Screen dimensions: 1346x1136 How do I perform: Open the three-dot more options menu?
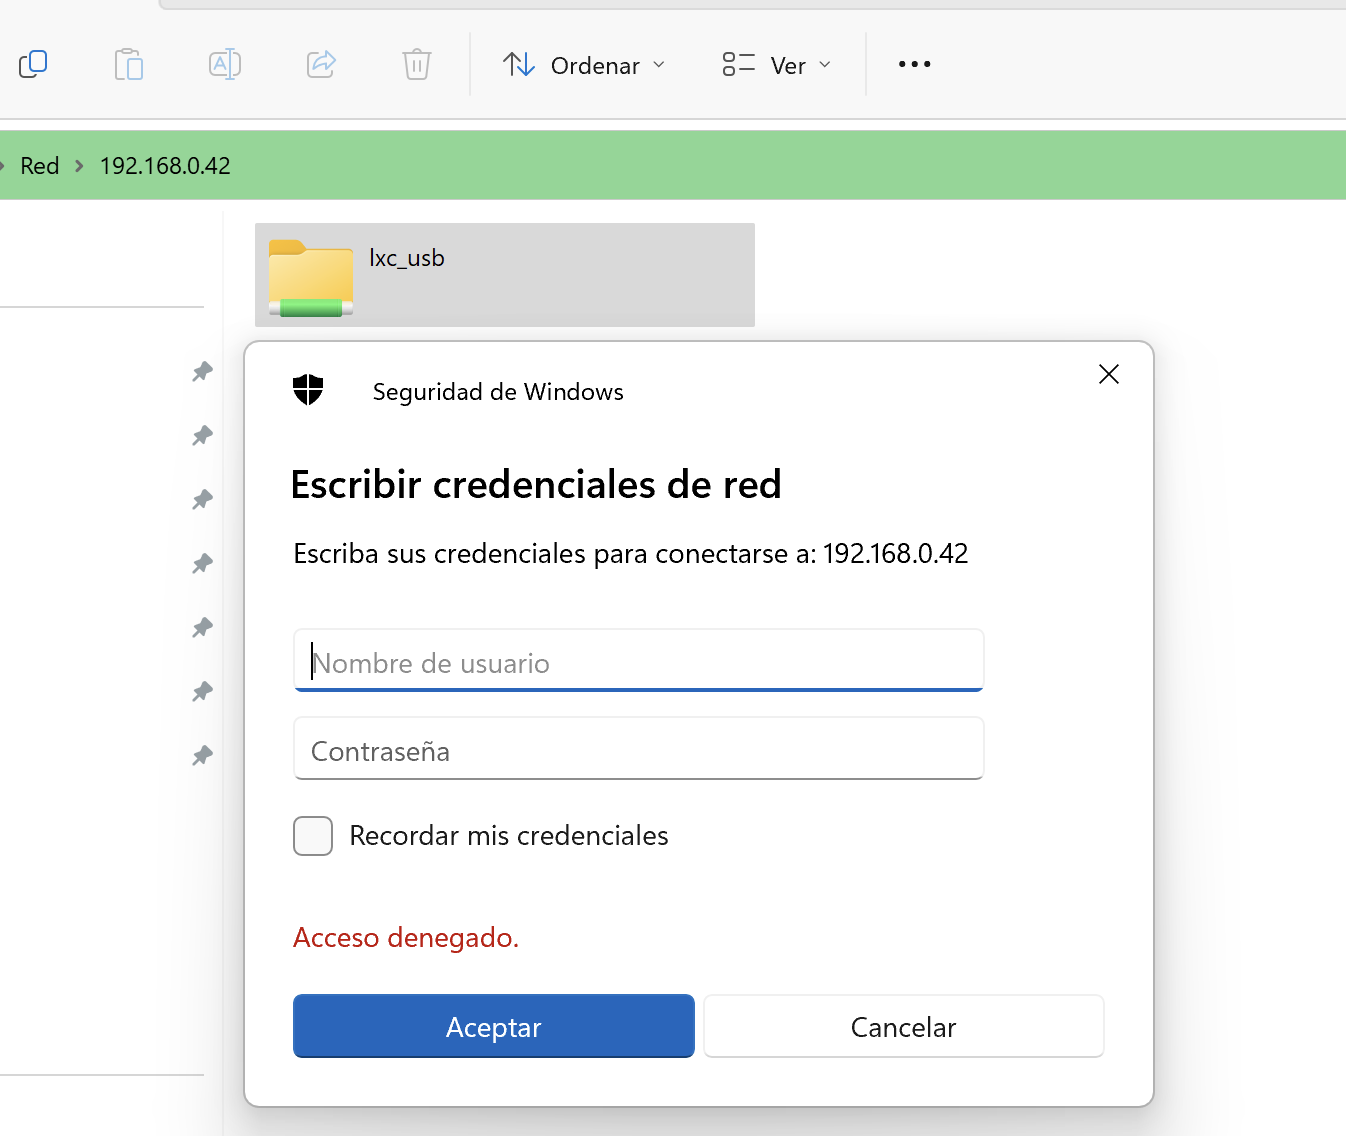[x=914, y=64]
